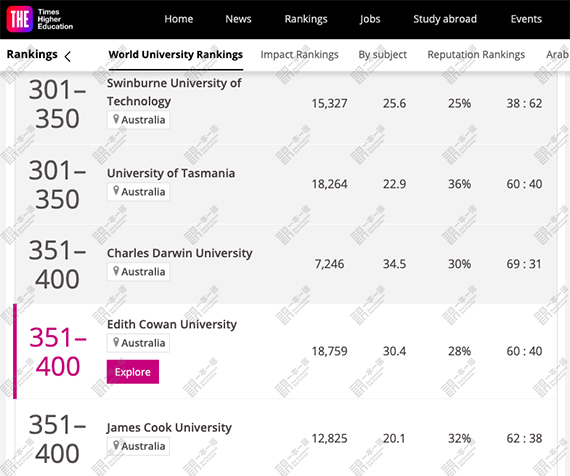This screenshot has width=570, height=476.
Task: Open University of Tasmania link
Action: click(x=170, y=173)
